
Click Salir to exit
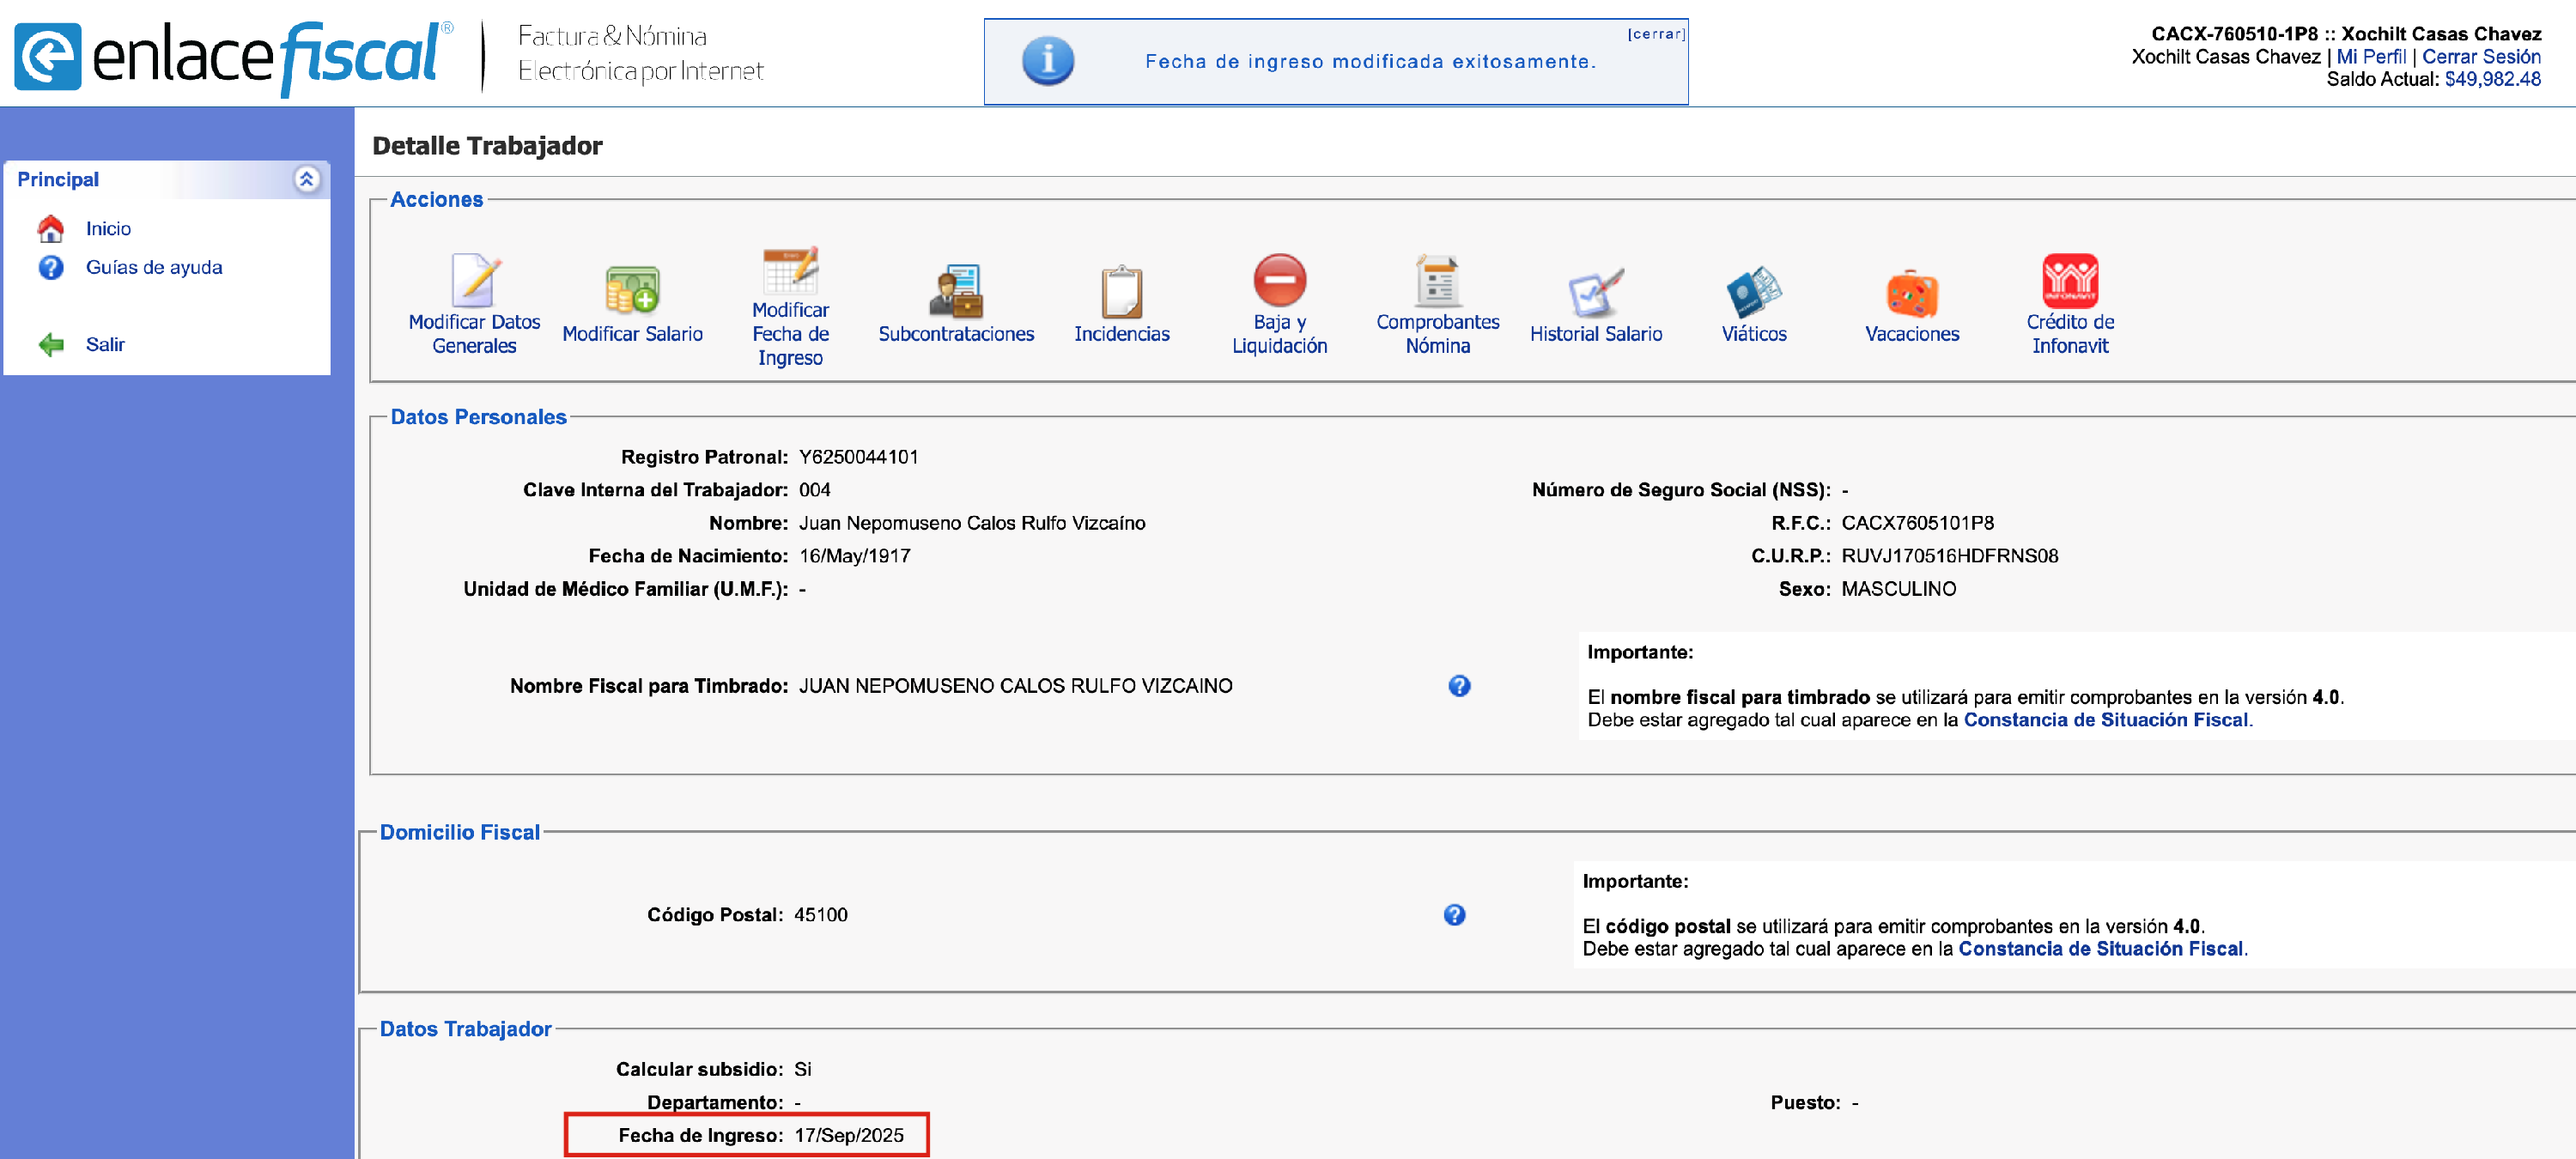coord(104,345)
